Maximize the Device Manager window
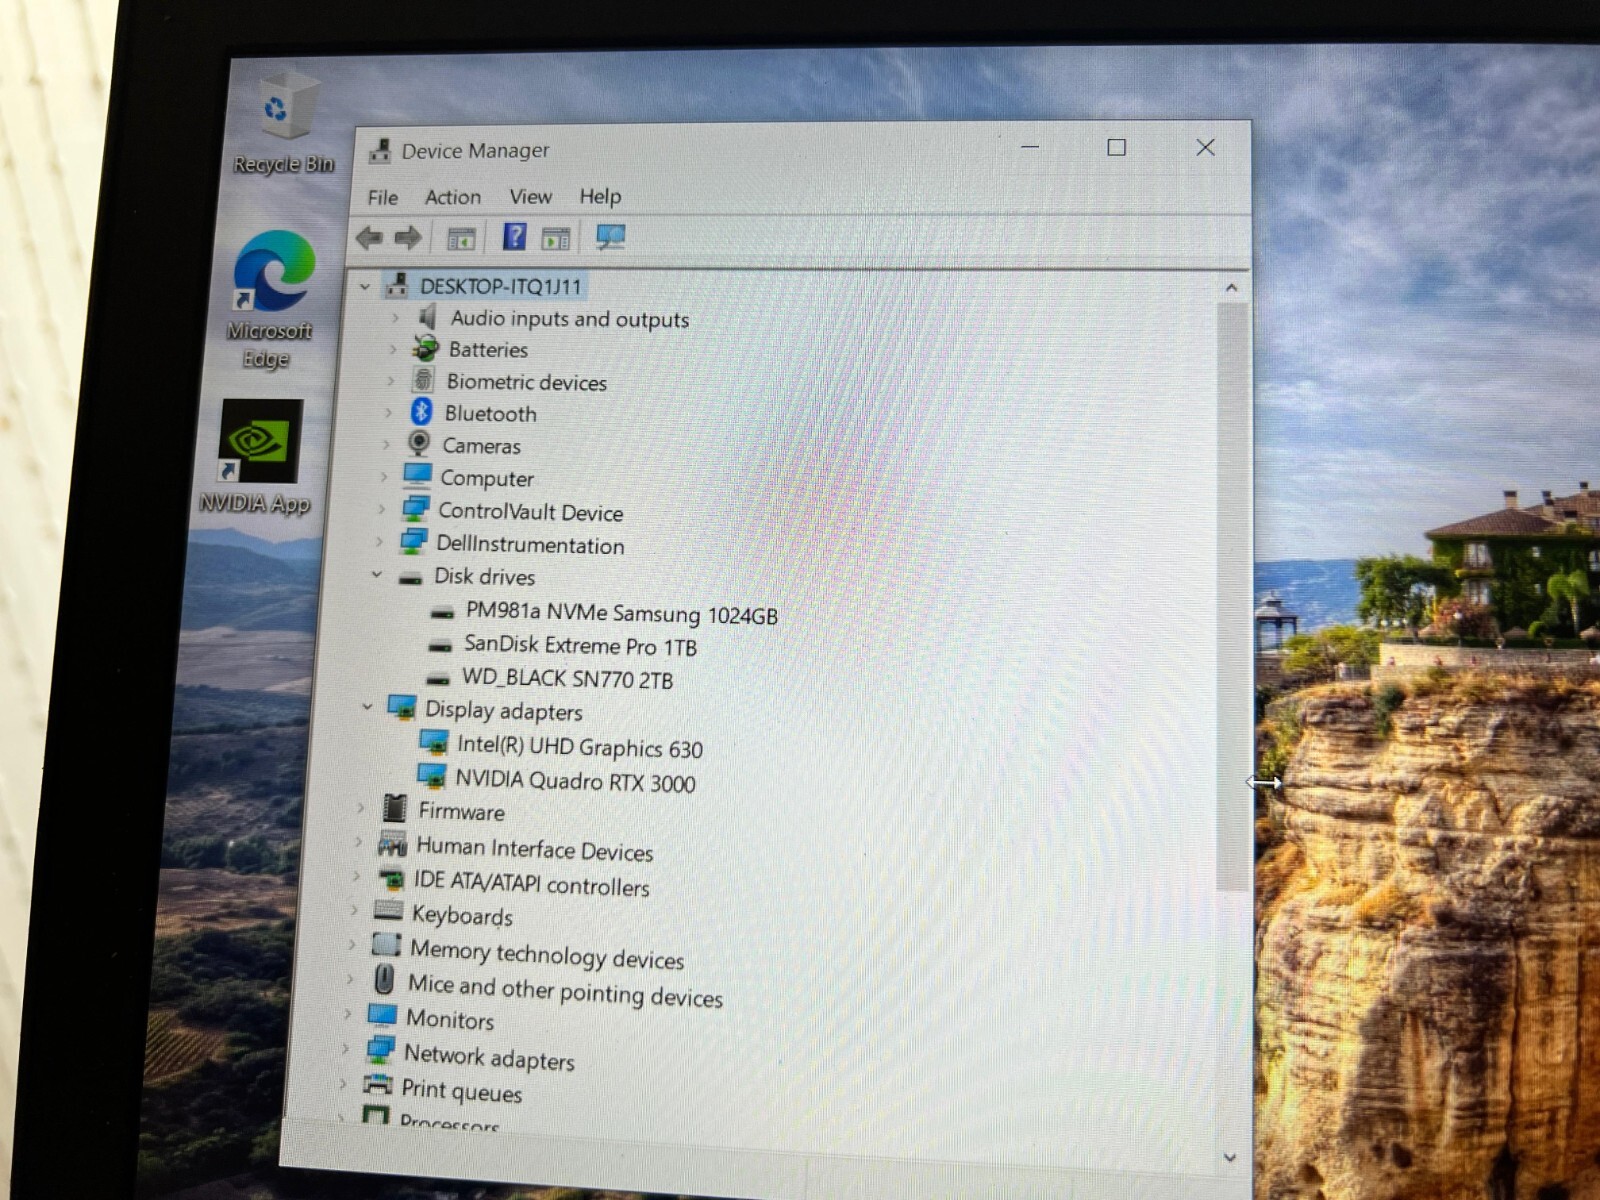 pyautogui.click(x=1116, y=148)
